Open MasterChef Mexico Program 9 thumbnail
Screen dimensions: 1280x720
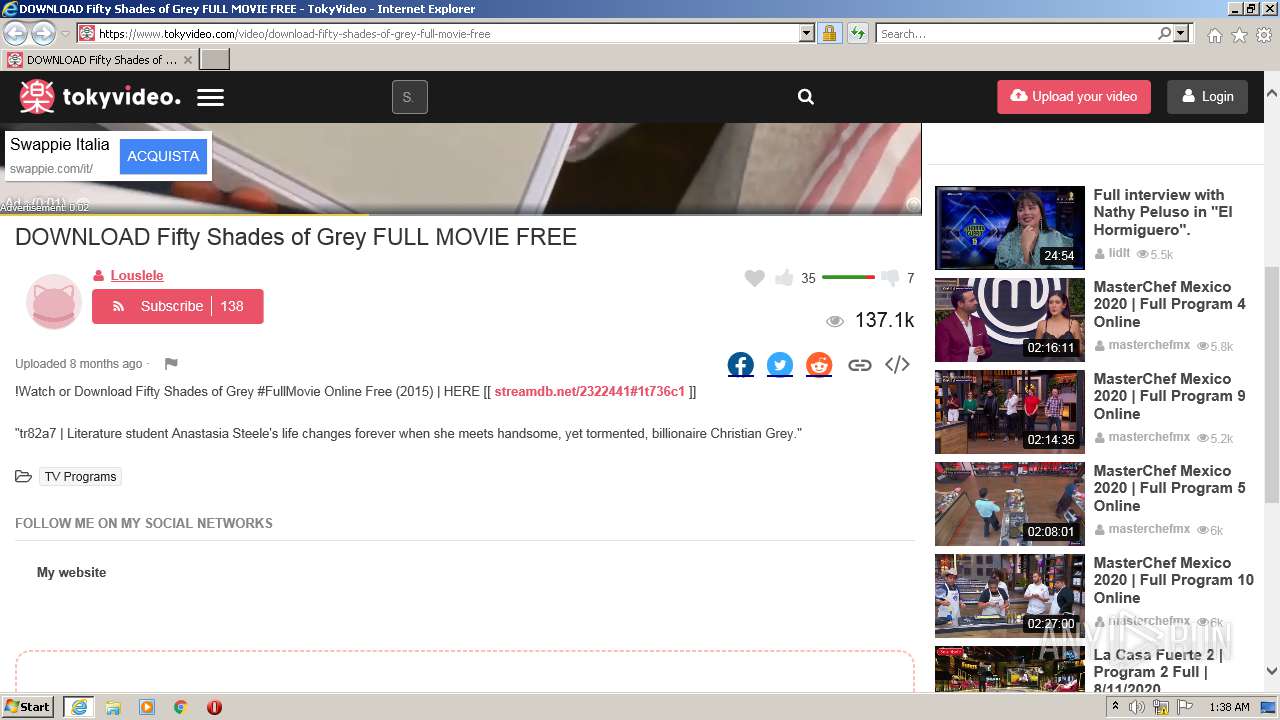1009,411
